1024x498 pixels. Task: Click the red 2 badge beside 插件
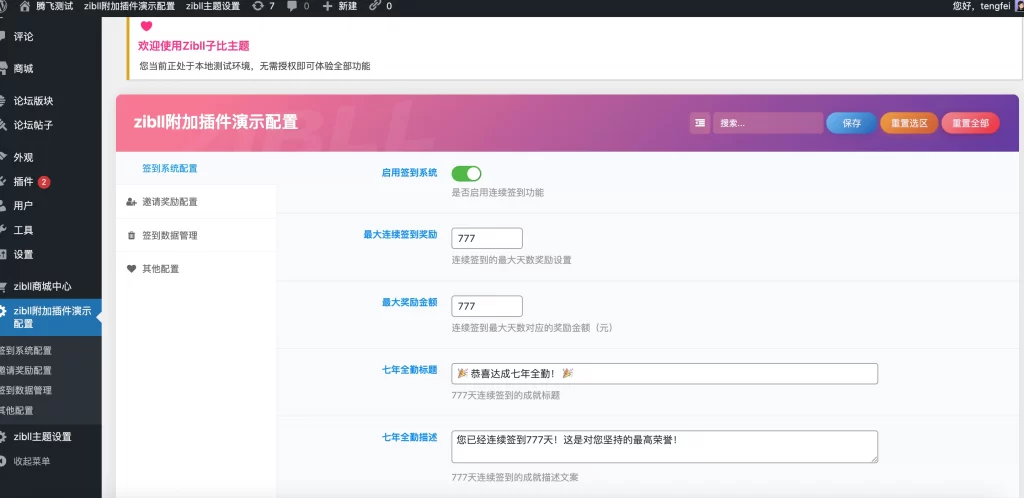44,181
